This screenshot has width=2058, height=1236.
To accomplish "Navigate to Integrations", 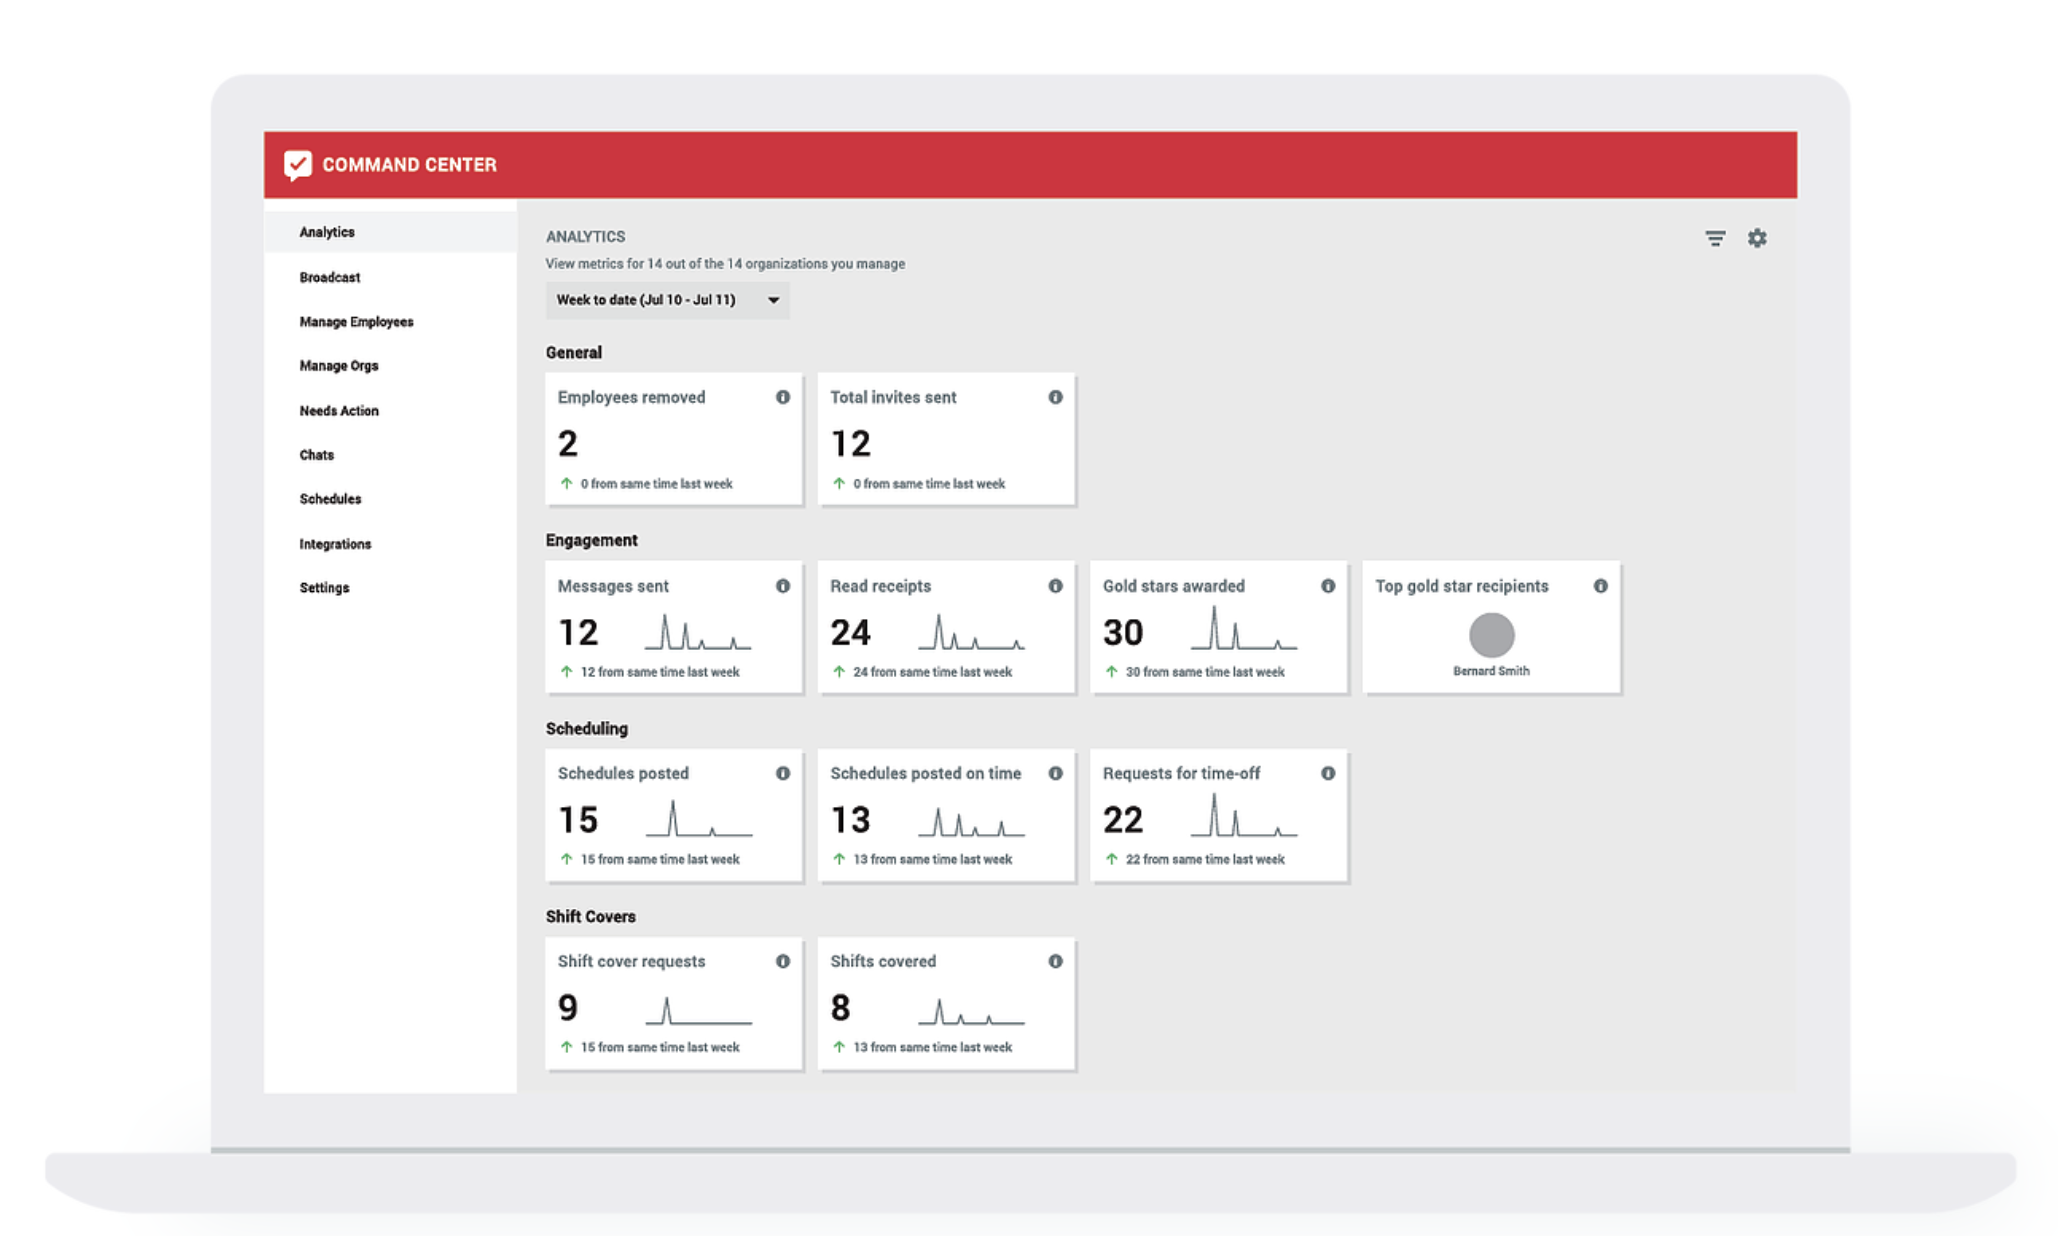I will 335,544.
